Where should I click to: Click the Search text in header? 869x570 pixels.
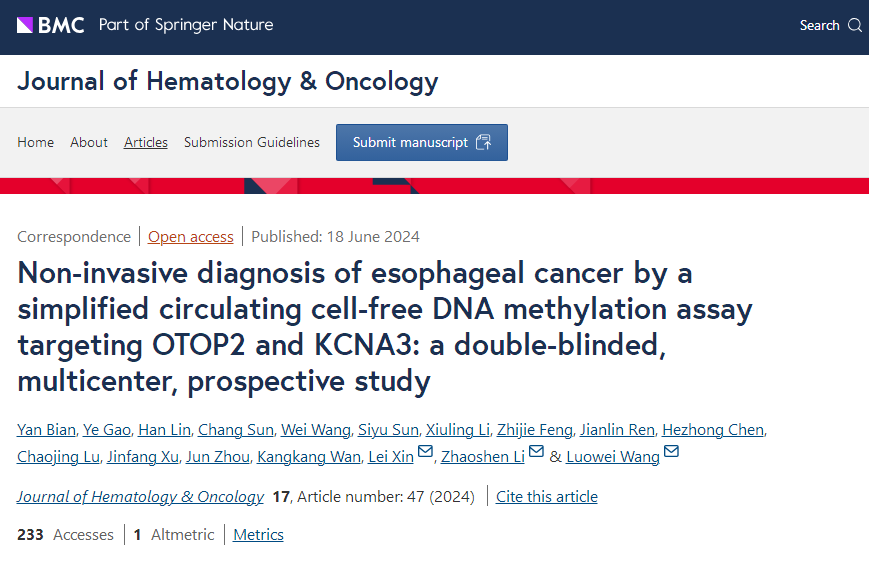point(819,26)
